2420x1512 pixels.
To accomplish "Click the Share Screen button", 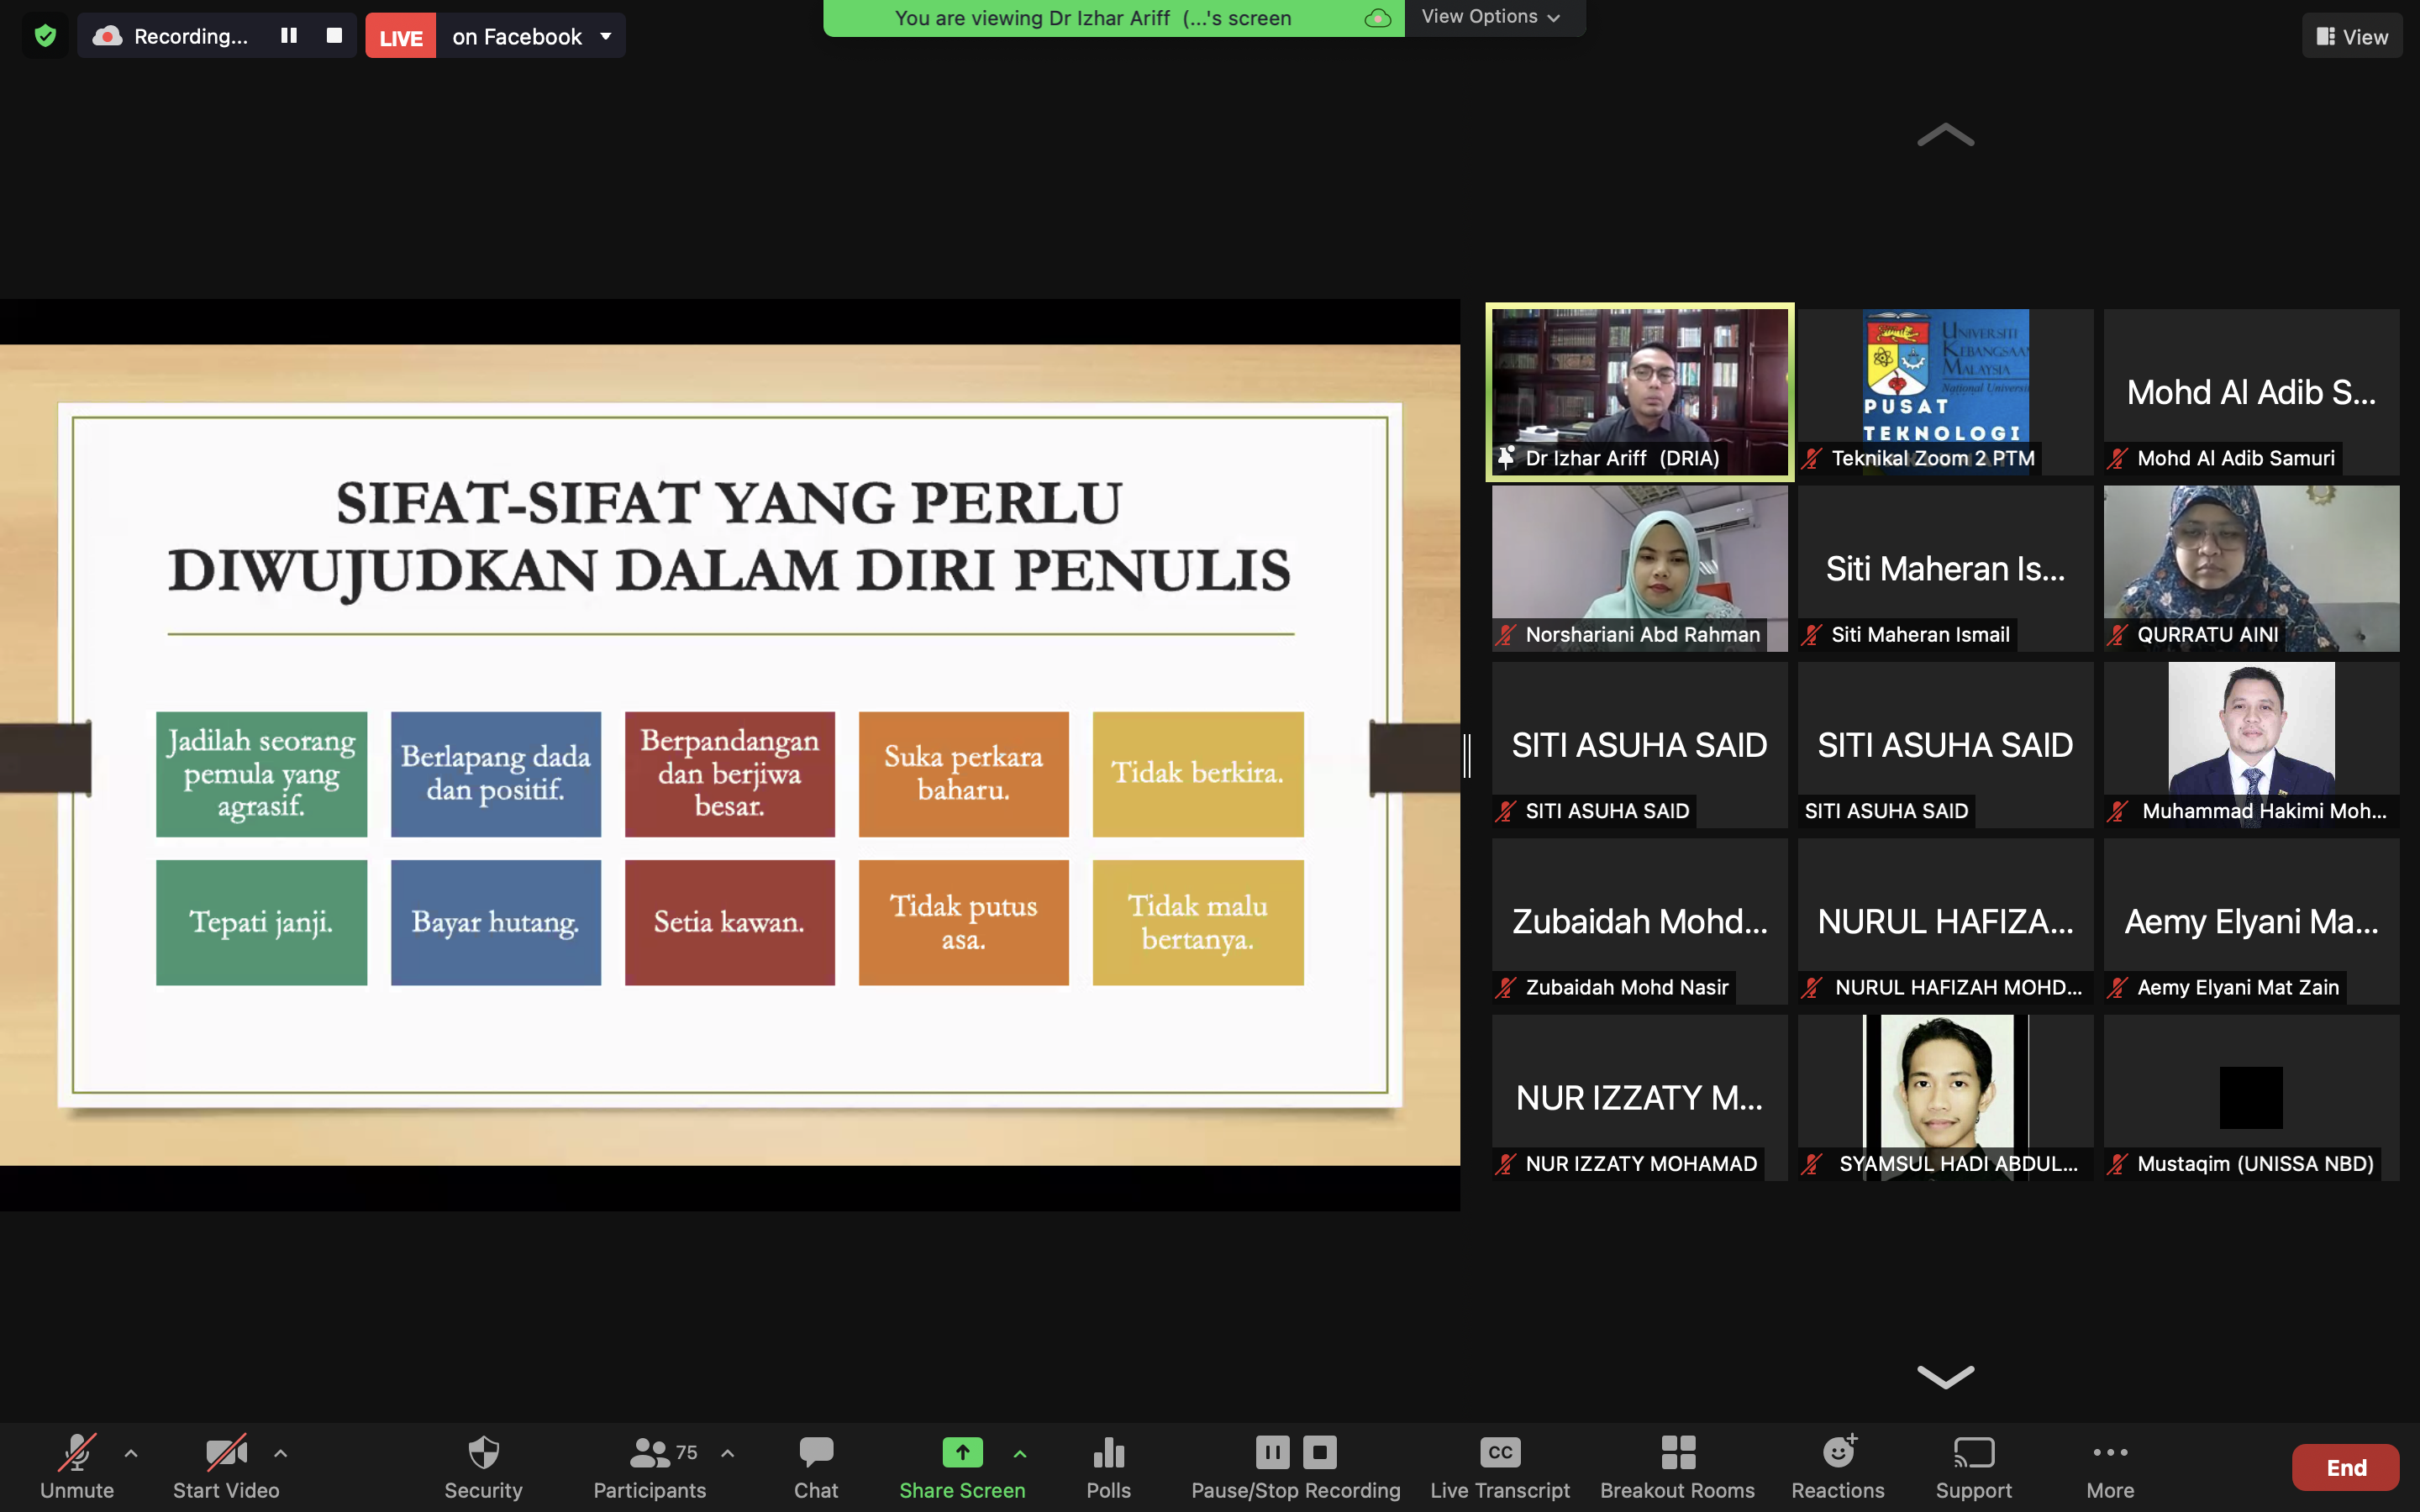I will pos(962,1466).
